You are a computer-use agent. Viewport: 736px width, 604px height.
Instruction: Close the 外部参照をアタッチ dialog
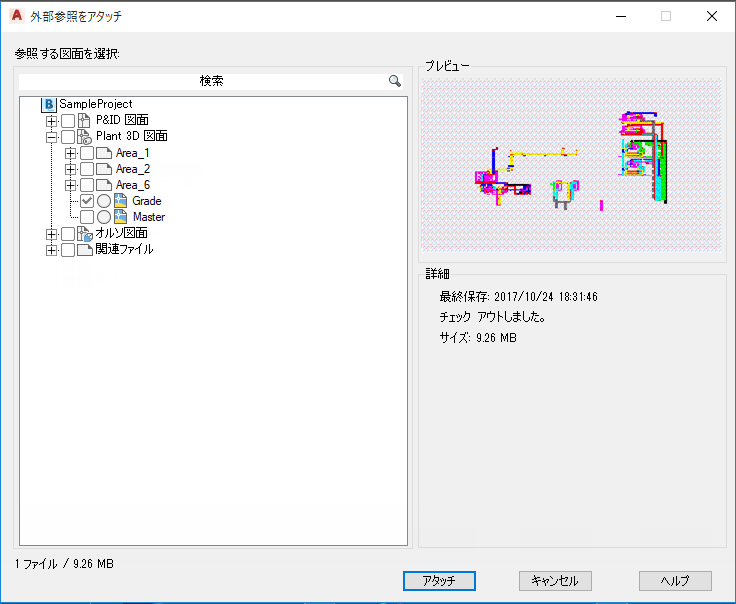tap(712, 16)
